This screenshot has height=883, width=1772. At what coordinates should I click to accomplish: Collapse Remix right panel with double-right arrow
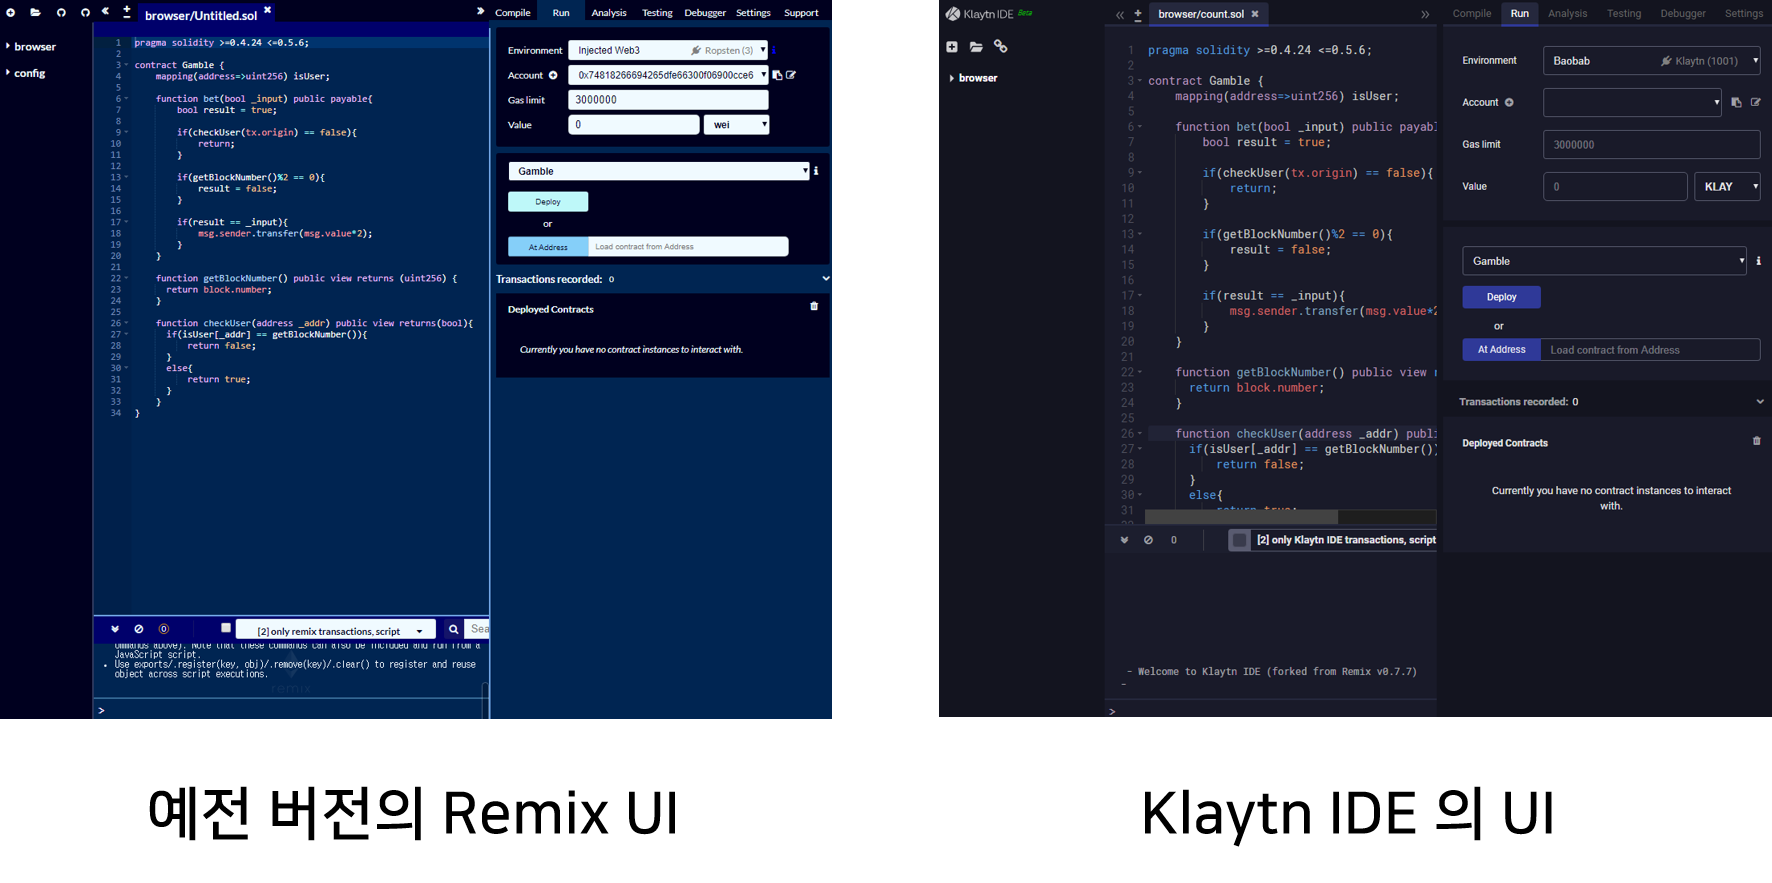(480, 12)
